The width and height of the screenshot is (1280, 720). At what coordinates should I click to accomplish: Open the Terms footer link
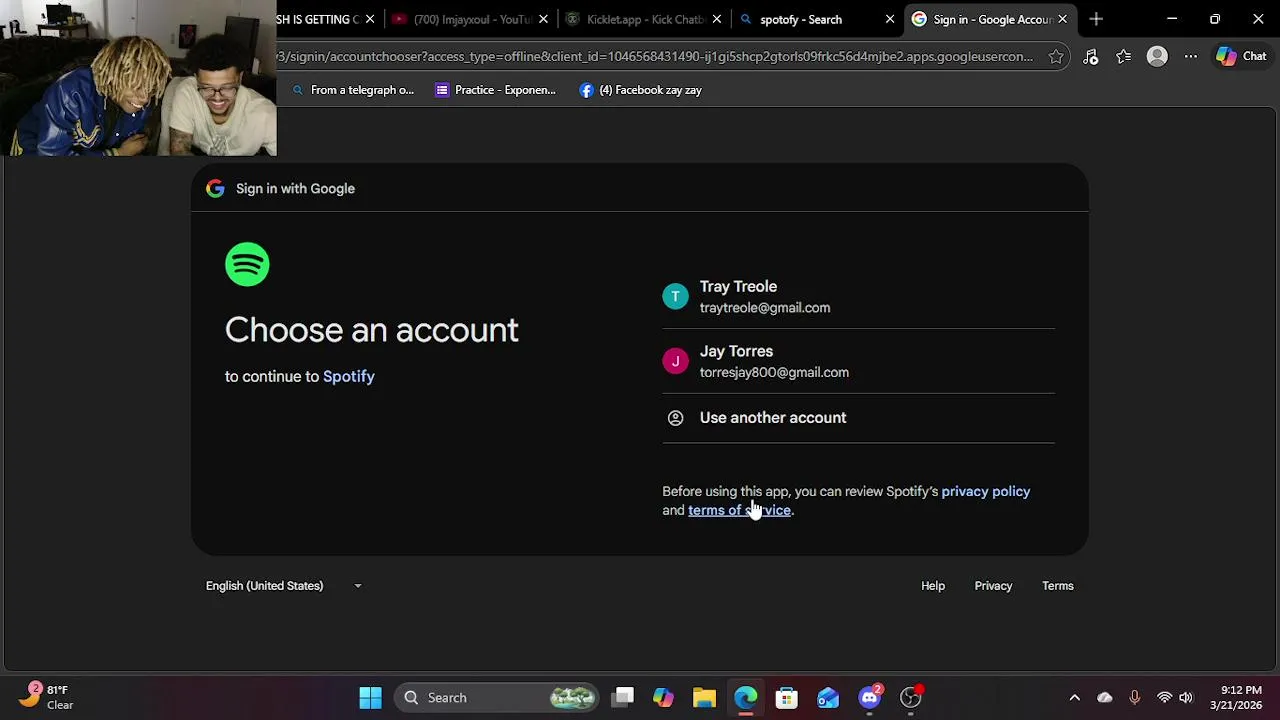(x=1057, y=586)
